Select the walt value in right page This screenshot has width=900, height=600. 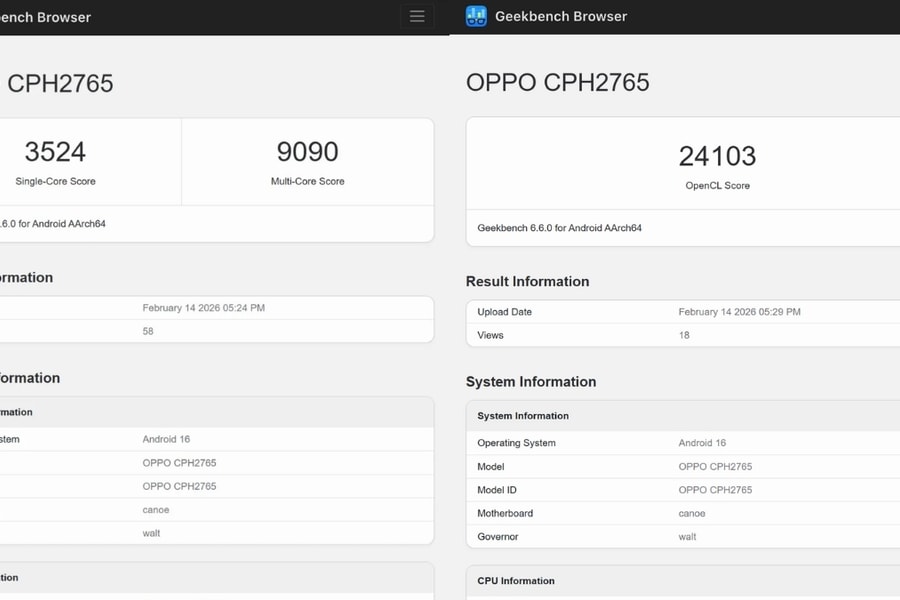[687, 537]
